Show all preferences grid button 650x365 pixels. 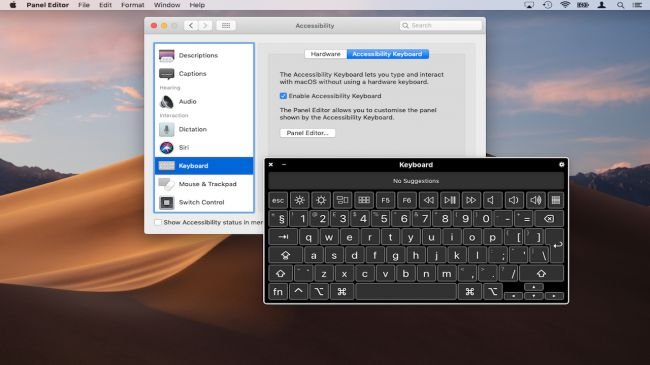226,25
